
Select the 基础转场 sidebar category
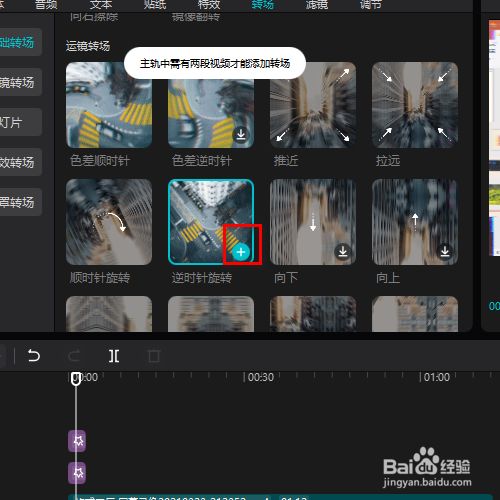pos(21,42)
